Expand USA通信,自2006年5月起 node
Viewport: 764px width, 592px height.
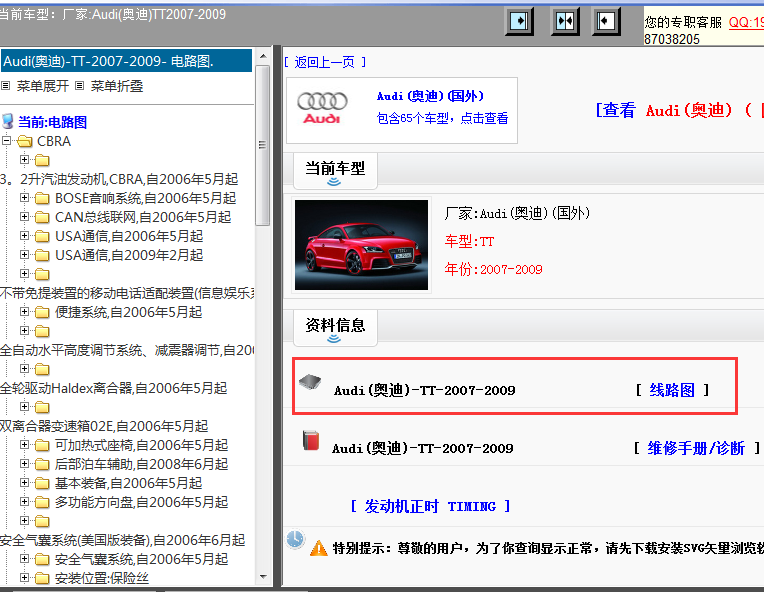24,235
